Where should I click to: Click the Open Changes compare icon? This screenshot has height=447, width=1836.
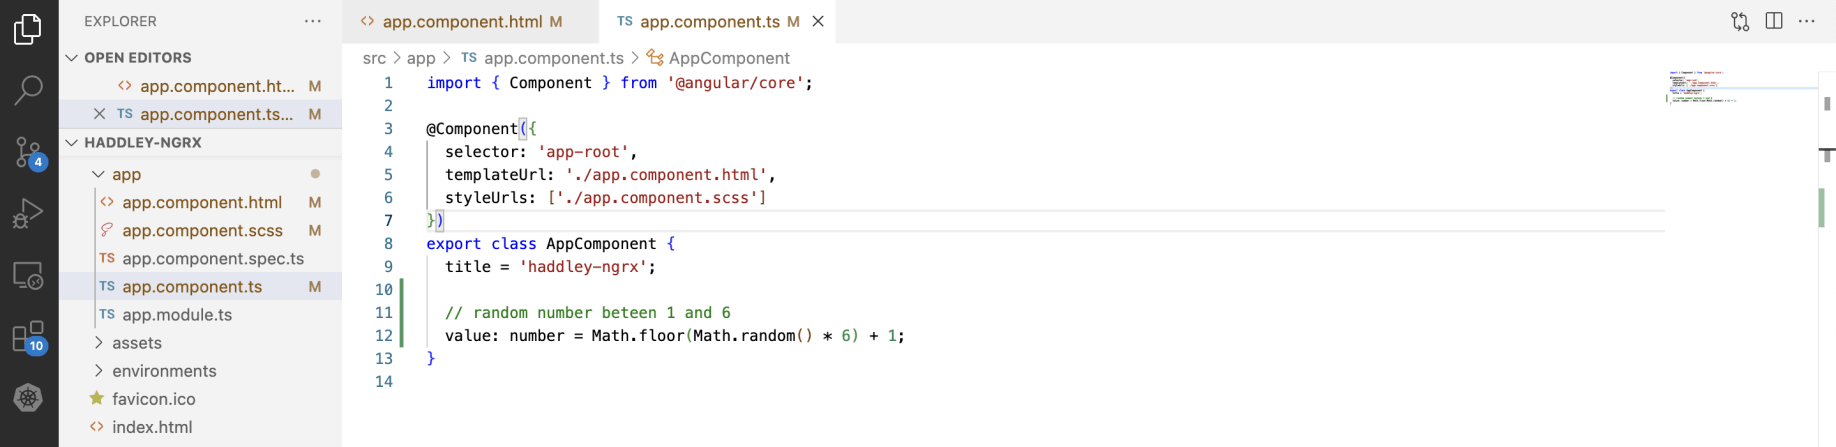coord(1740,21)
